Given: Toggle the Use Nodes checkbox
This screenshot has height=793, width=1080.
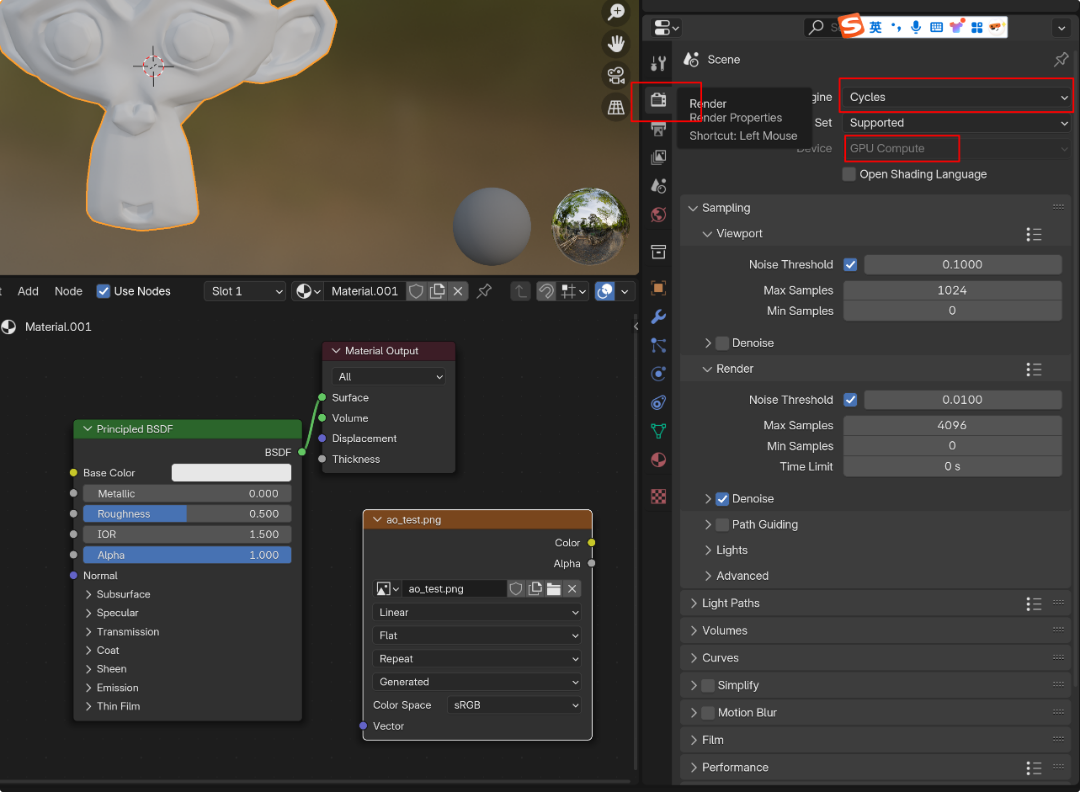Looking at the screenshot, I should pos(104,291).
